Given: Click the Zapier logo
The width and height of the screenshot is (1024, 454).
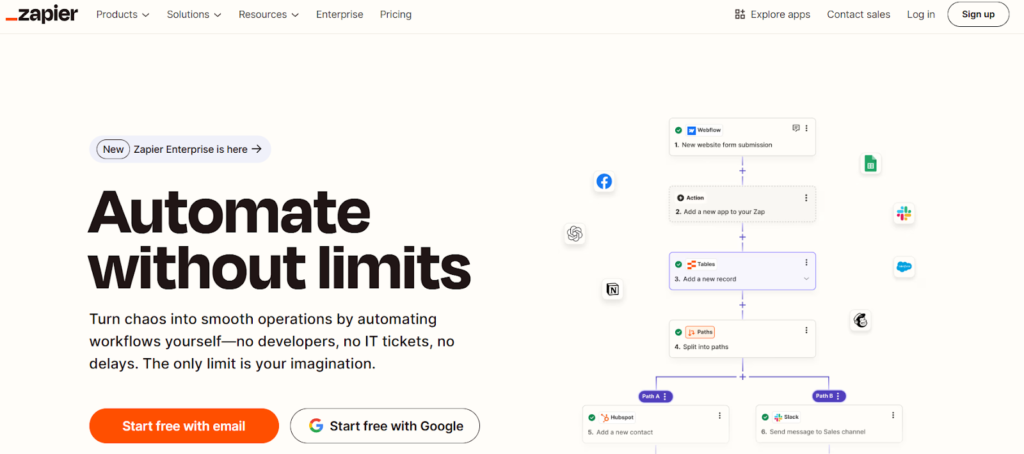Looking at the screenshot, I should click(x=41, y=14).
